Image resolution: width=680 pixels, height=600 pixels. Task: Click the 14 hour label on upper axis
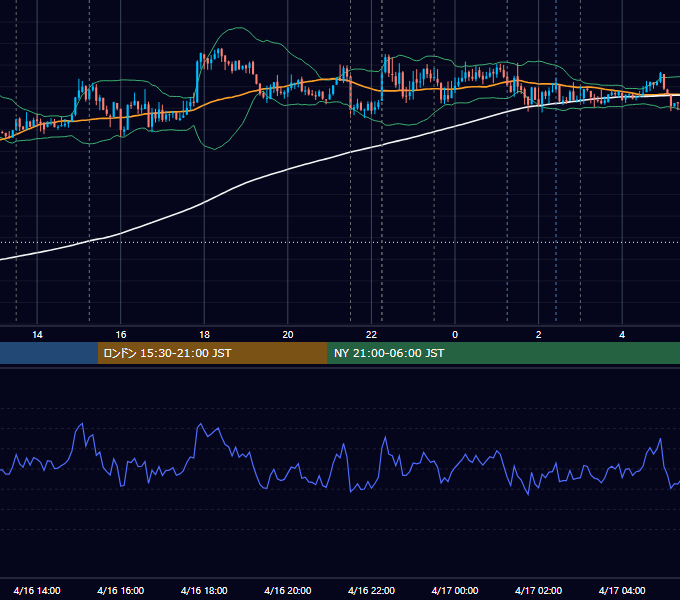click(x=37, y=335)
